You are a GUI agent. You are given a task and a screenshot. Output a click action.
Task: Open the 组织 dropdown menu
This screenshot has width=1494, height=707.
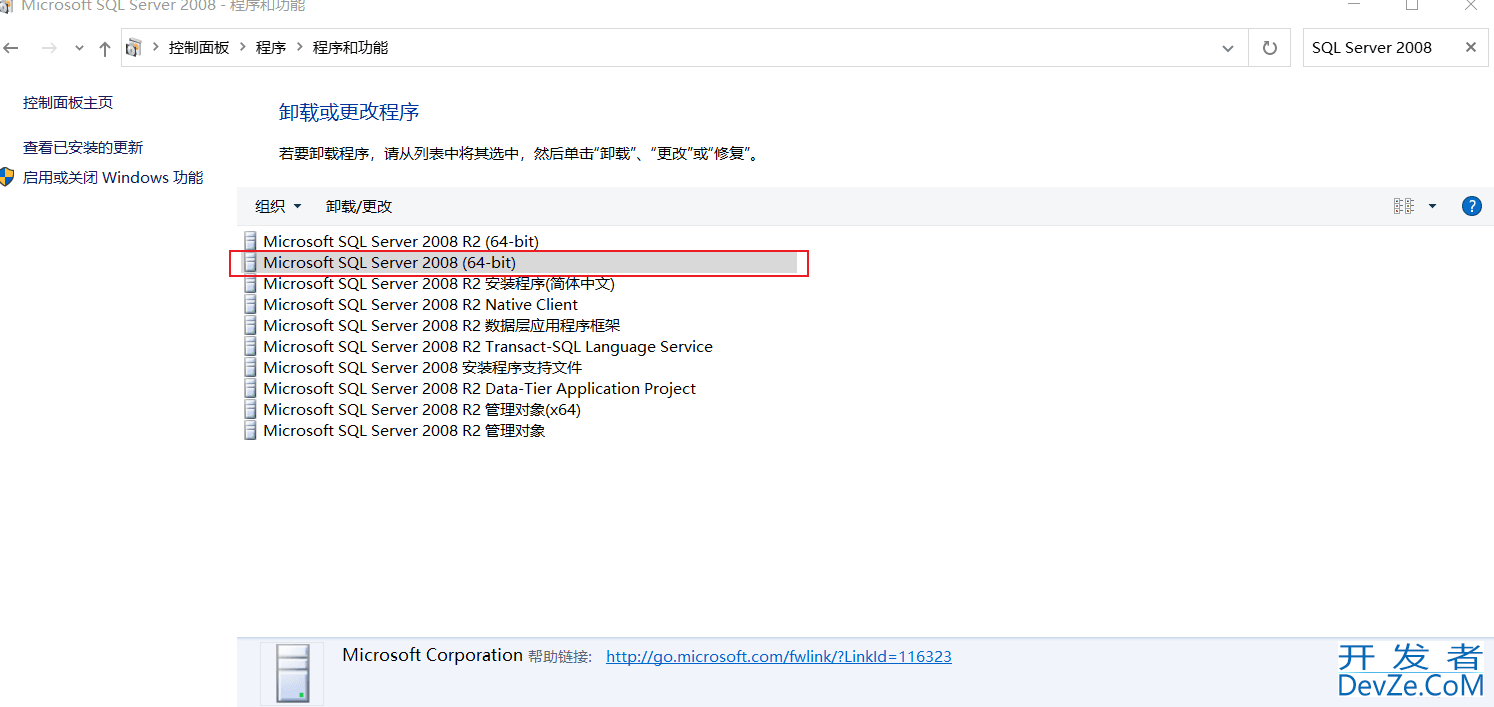click(278, 206)
